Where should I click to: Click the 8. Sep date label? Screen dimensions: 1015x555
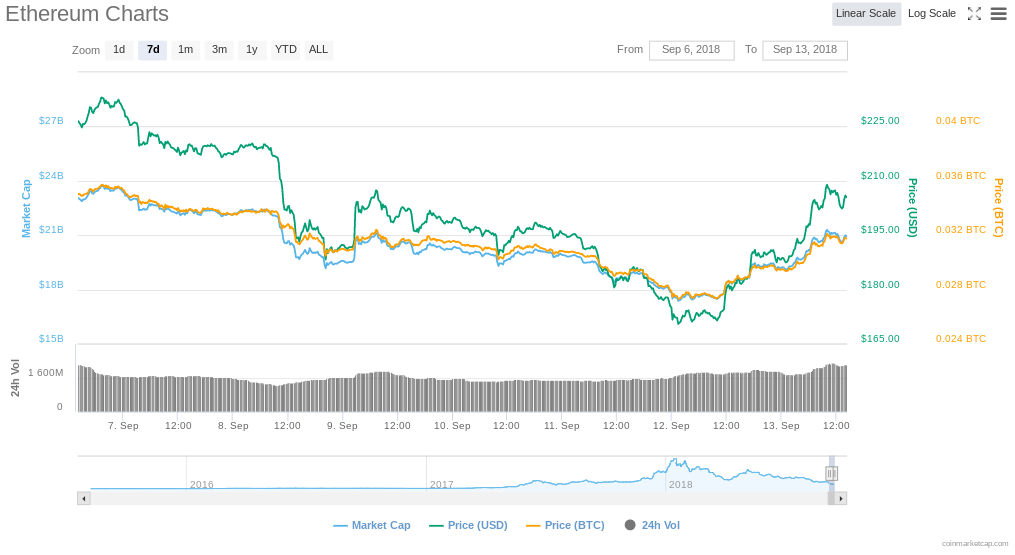pyautogui.click(x=233, y=425)
